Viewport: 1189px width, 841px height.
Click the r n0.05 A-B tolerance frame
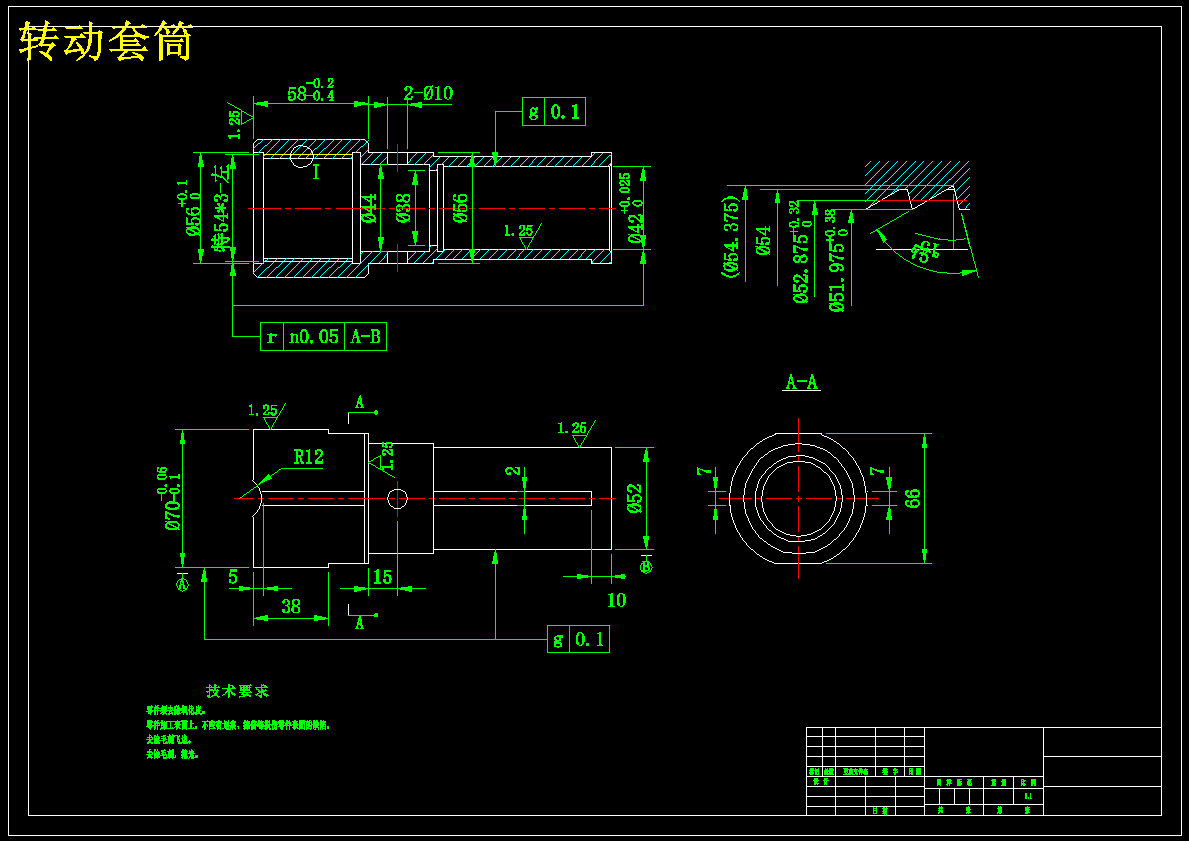(323, 336)
